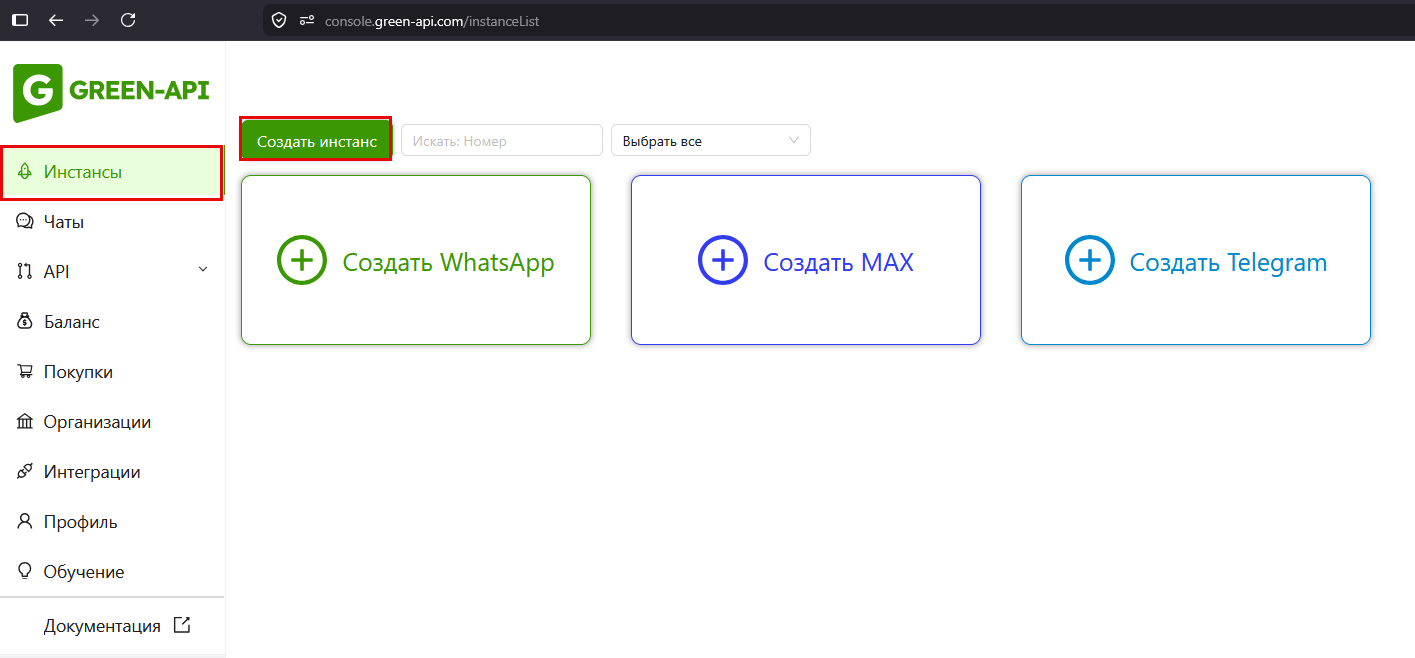Toggle the browser sidebar panel icon
The height and width of the screenshot is (658, 1415).
click(20, 20)
